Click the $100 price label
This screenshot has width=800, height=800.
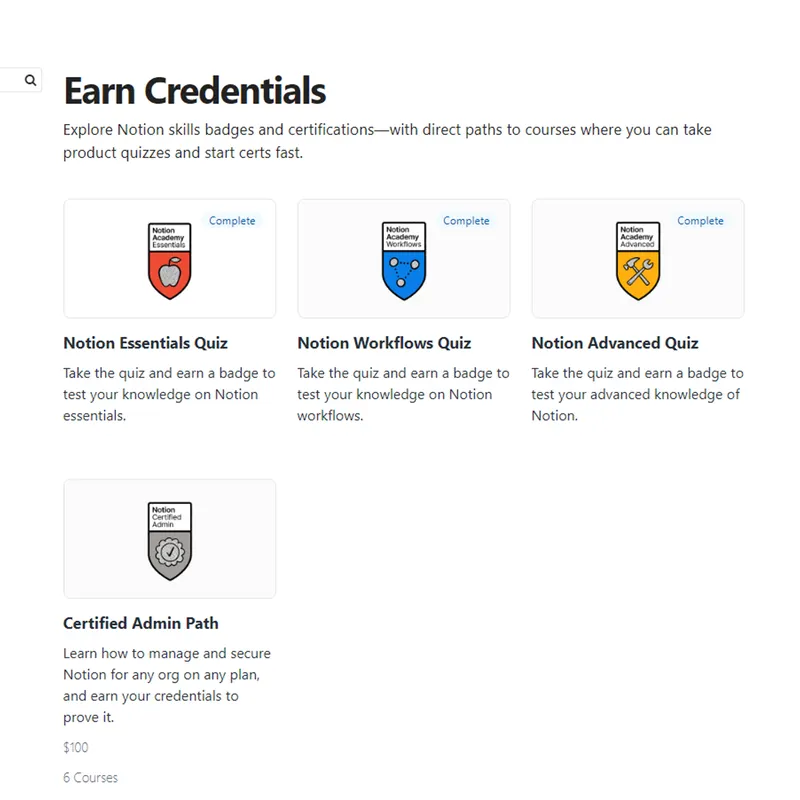click(x=76, y=747)
